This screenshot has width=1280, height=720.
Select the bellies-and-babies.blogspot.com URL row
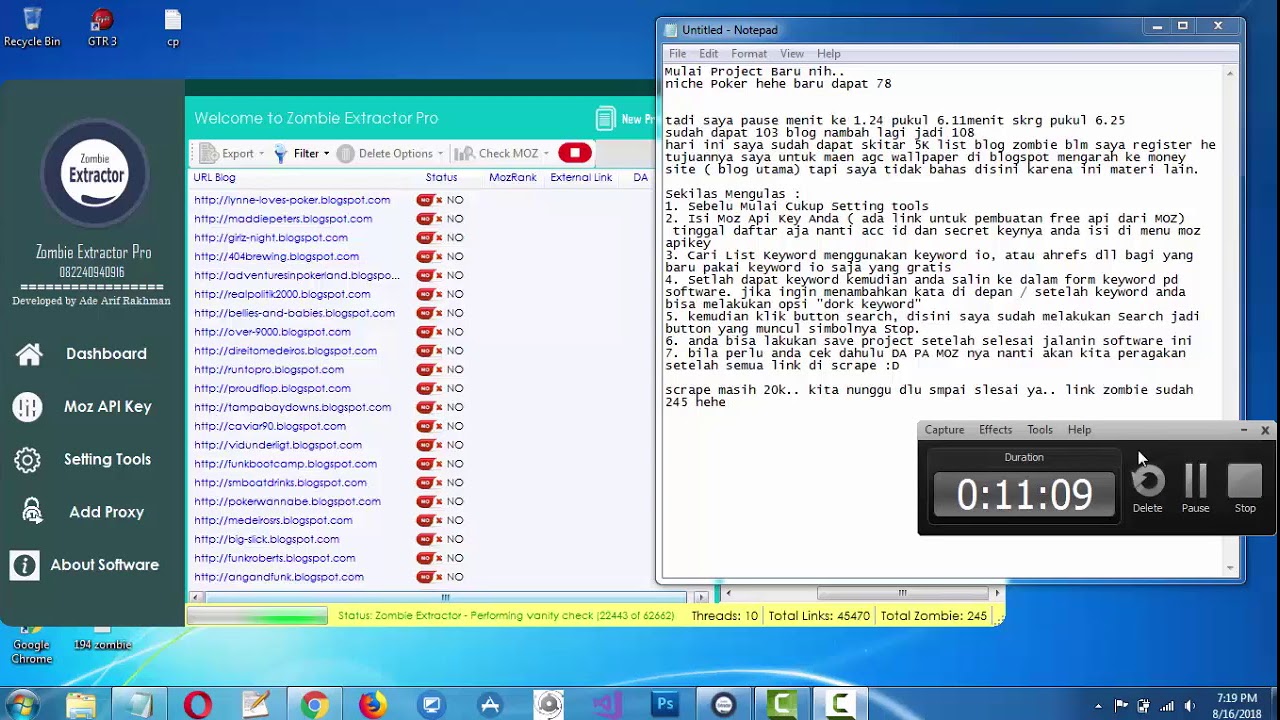(294, 313)
